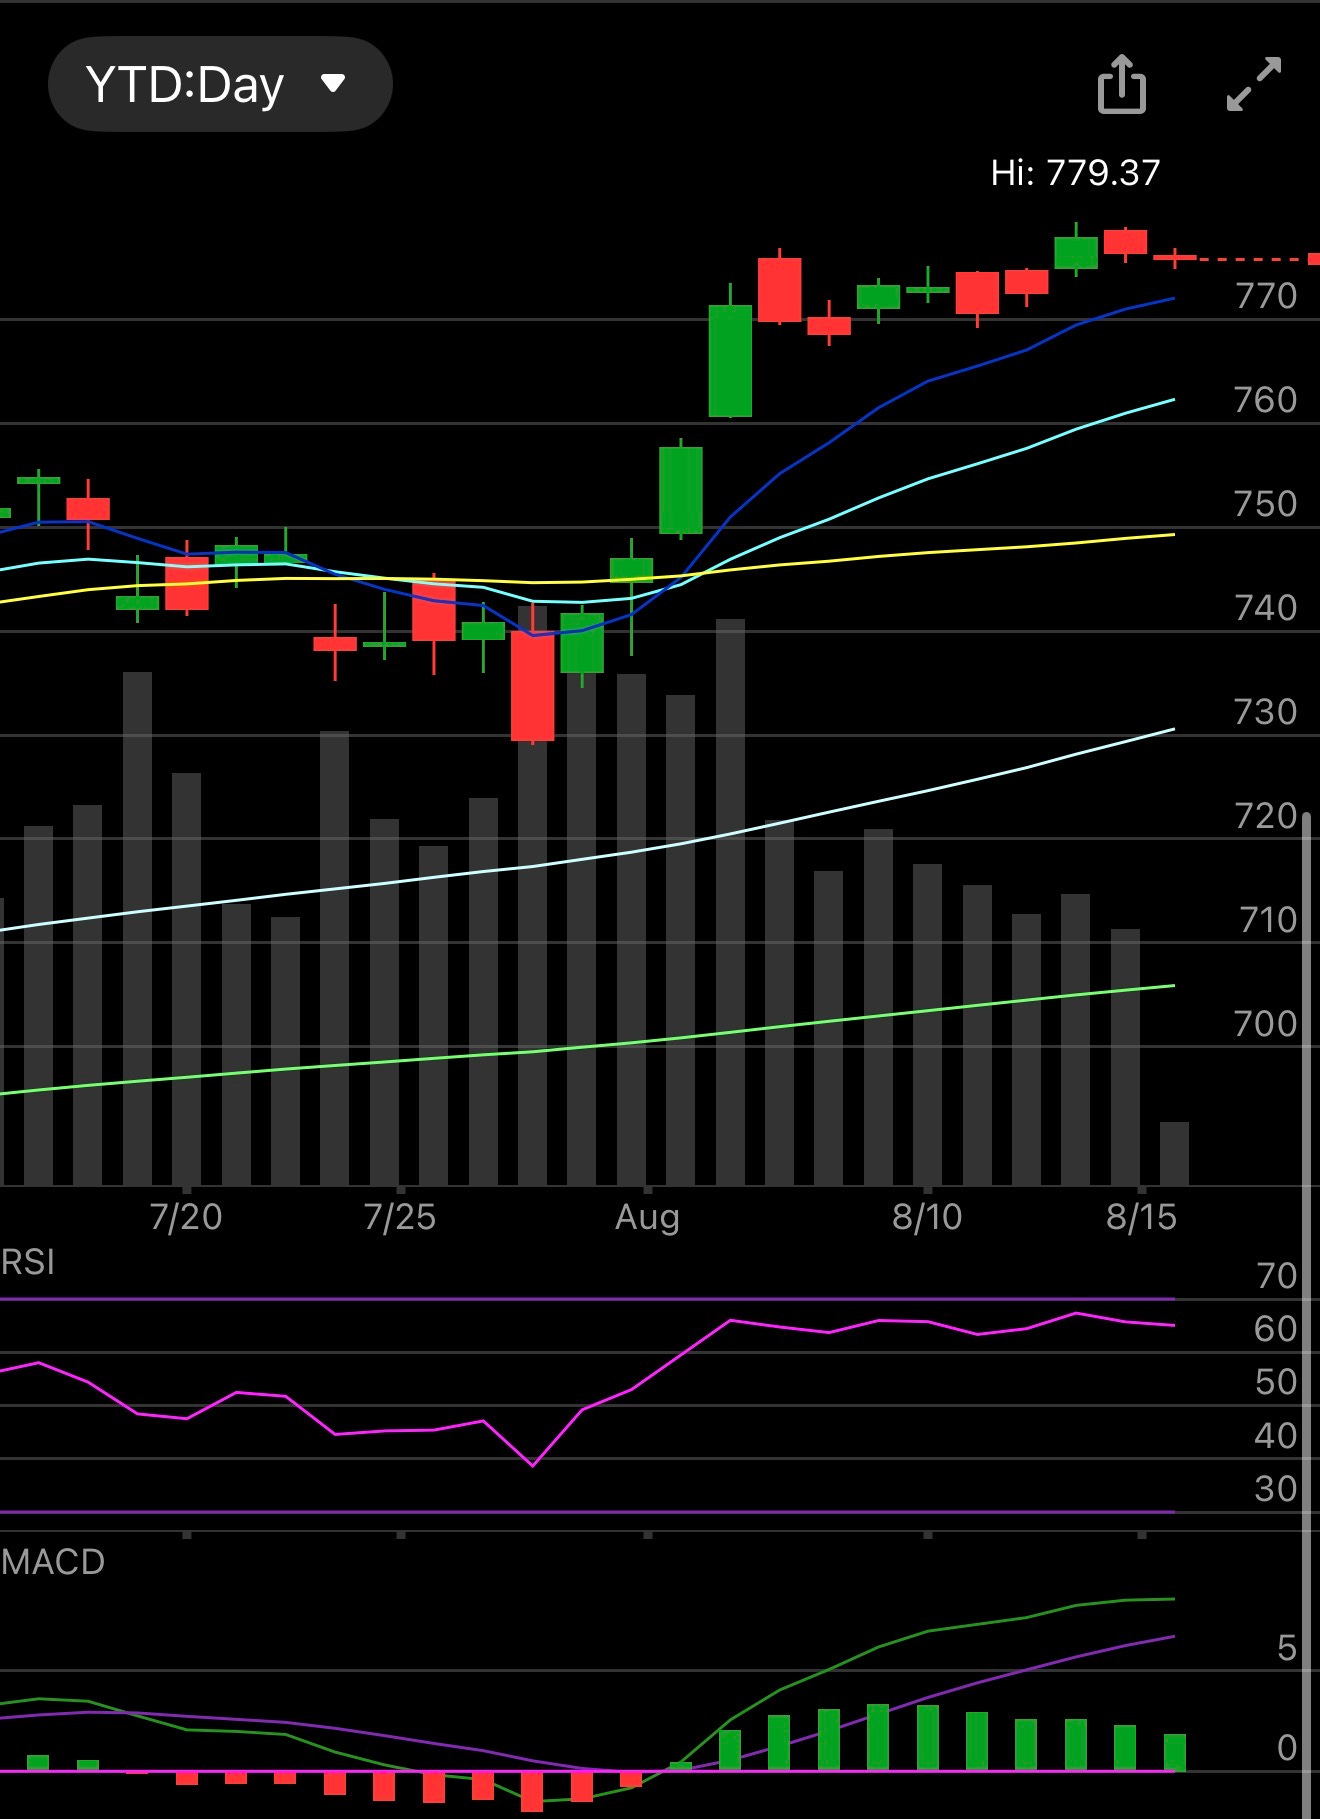This screenshot has width=1320, height=1819.
Task: Tap the 7/20 date label
Action: pos(186,1217)
